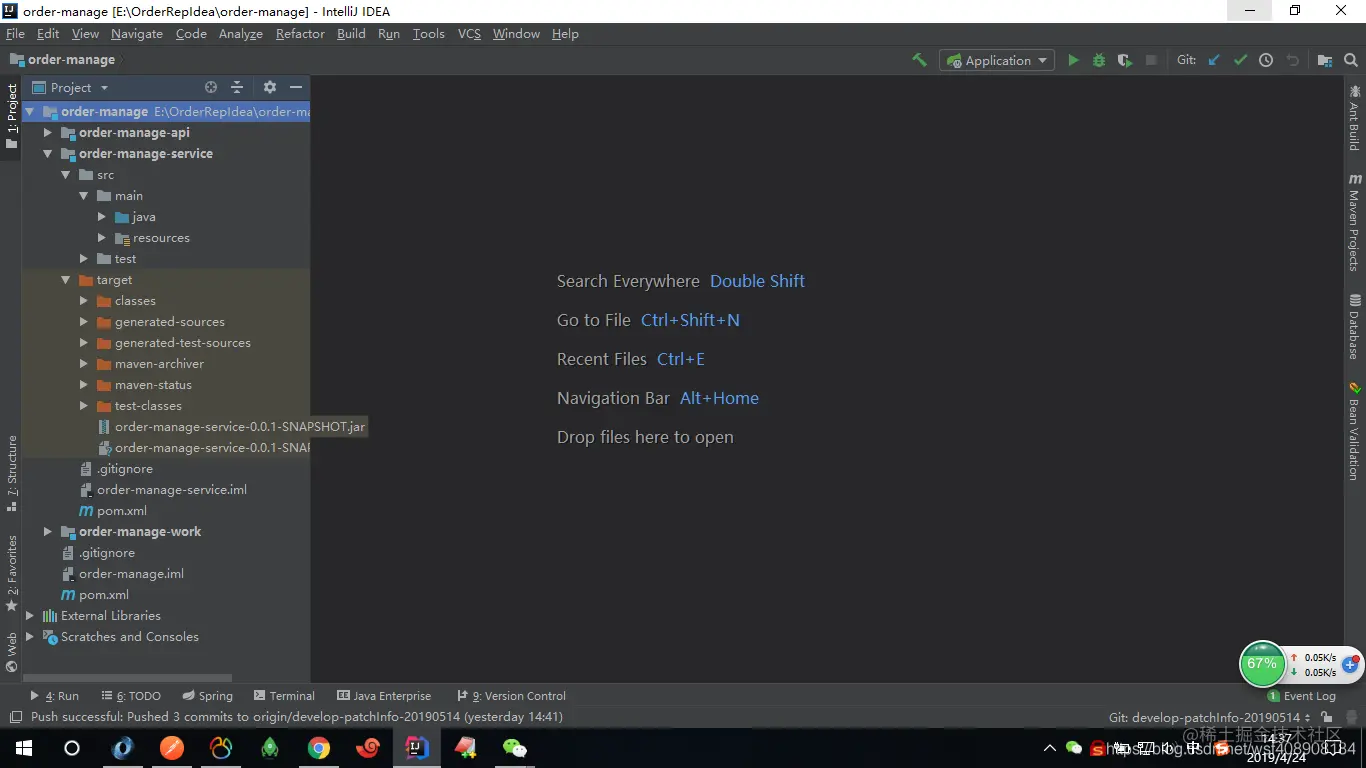Open Project panel settings gear

[269, 87]
